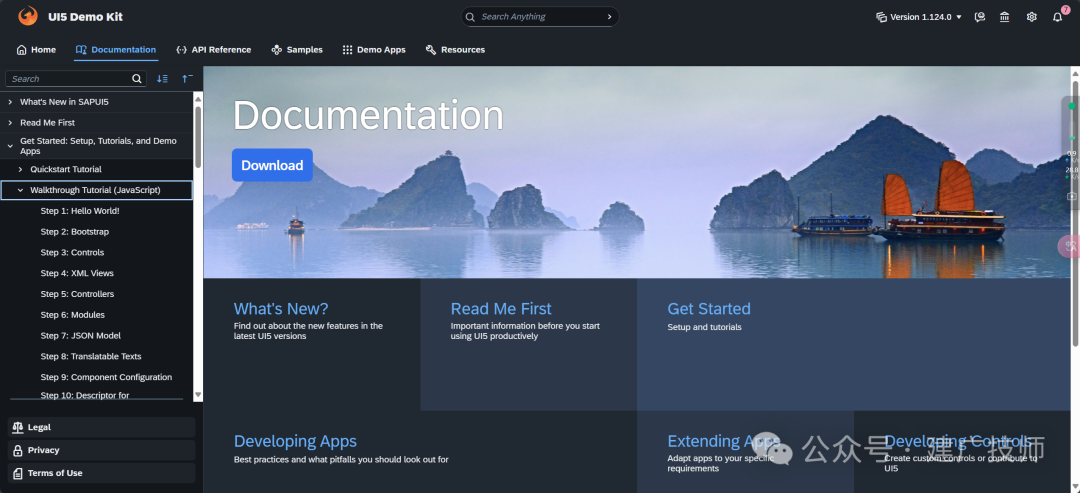Viewport: 1080px width, 493px height.
Task: Open the notifications bell icon
Action: pos(1057,17)
